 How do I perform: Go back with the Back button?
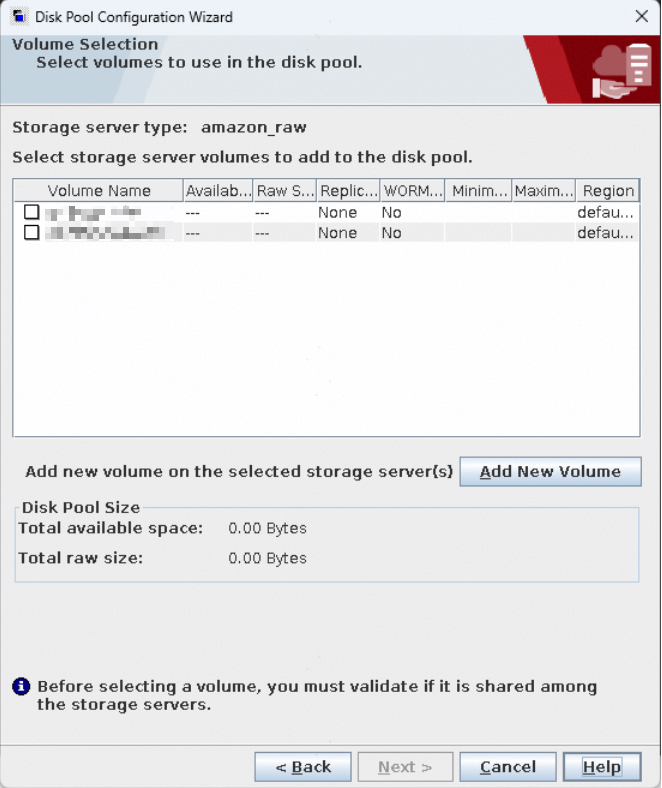point(303,767)
